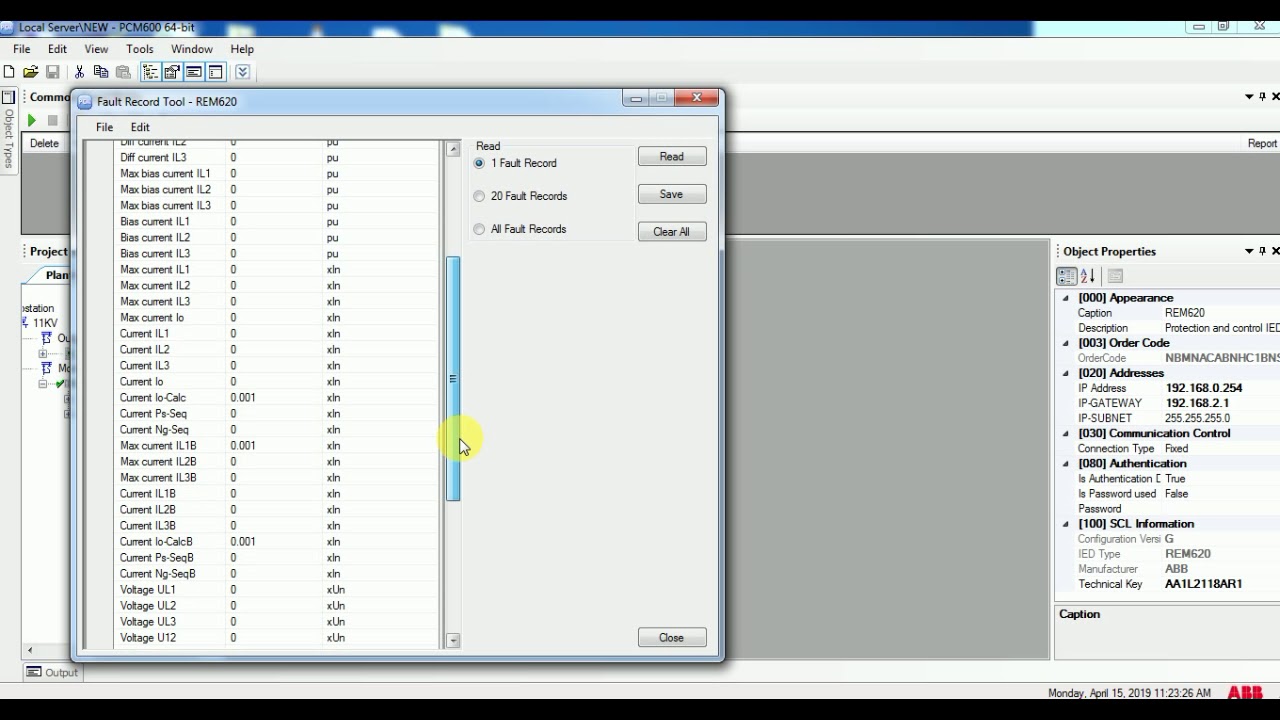Click the Save disk icon in the main toolbar
This screenshot has width=1280, height=720.
(53, 72)
